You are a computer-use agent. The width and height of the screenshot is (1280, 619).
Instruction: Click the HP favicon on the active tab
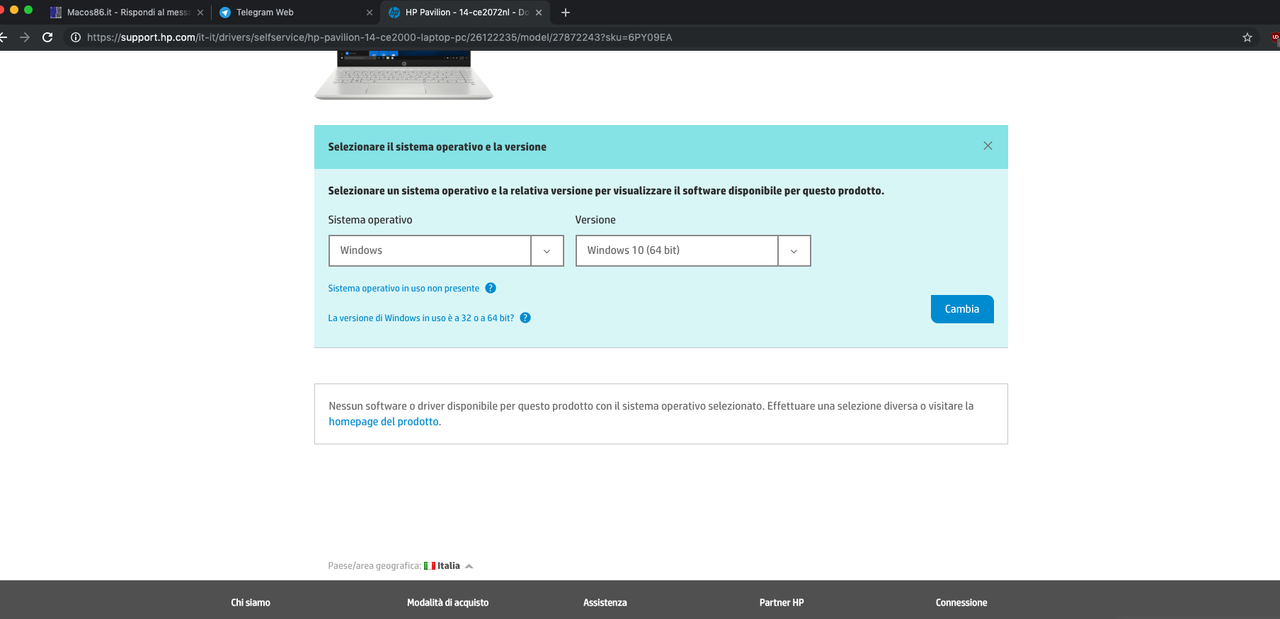click(394, 13)
